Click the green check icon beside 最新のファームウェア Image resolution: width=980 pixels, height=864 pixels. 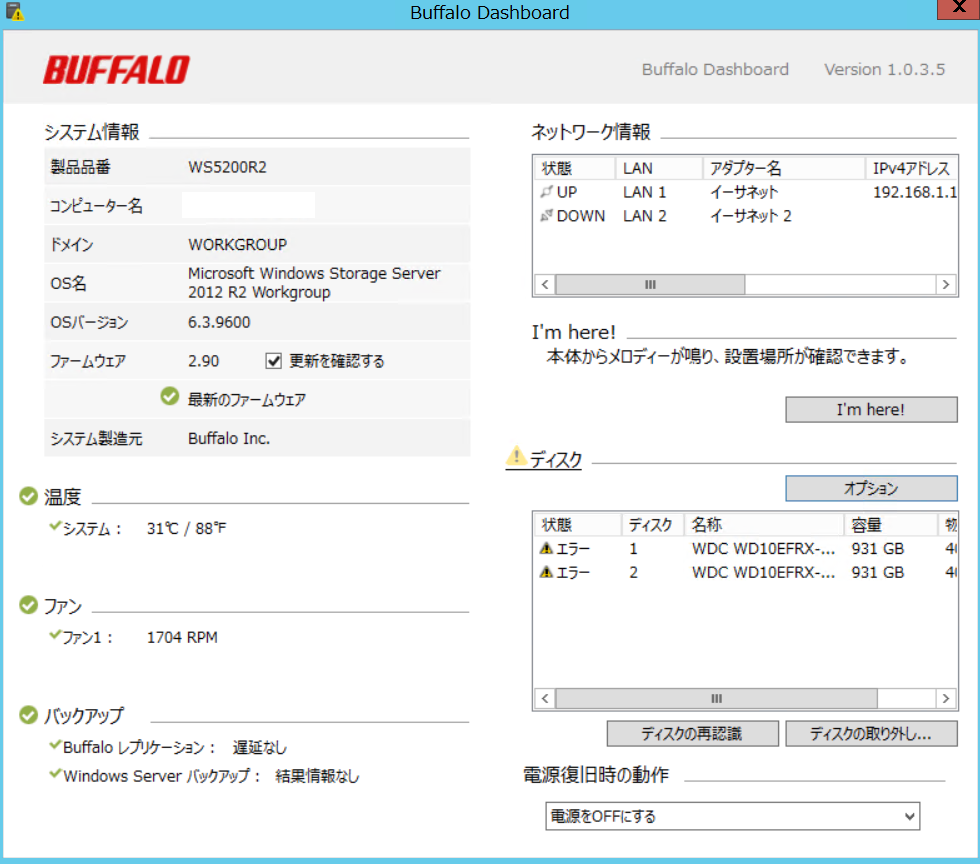[169, 396]
